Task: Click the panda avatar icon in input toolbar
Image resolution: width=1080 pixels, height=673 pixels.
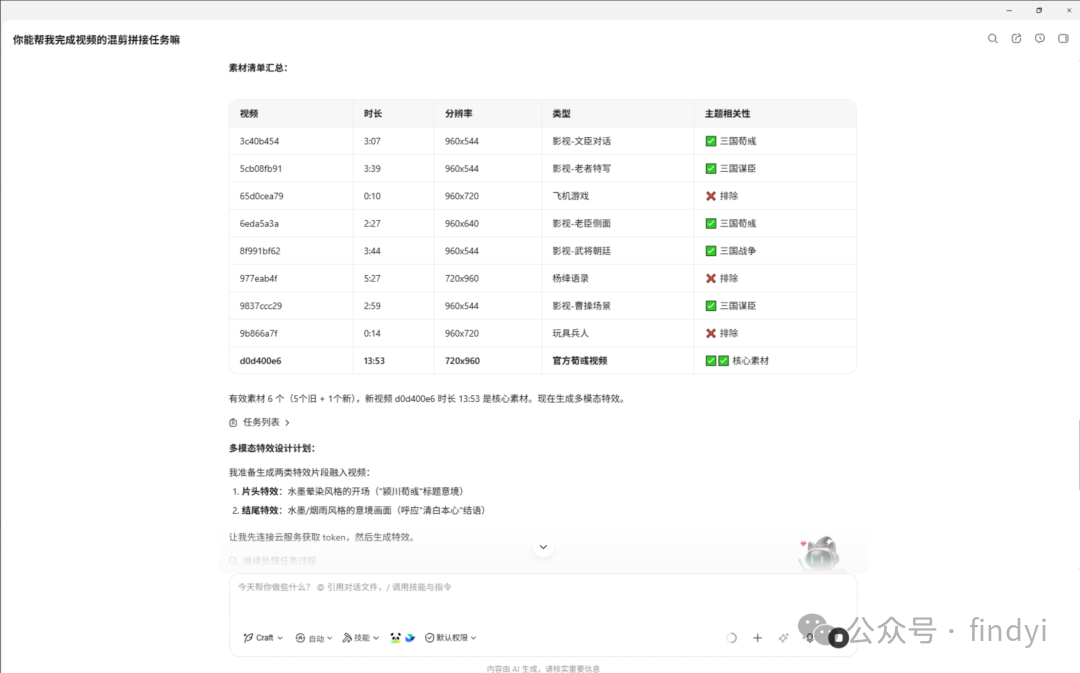Action: pyautogui.click(x=395, y=638)
